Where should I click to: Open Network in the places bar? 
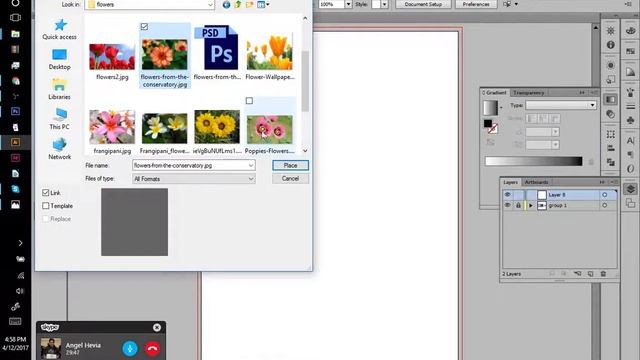coord(60,149)
